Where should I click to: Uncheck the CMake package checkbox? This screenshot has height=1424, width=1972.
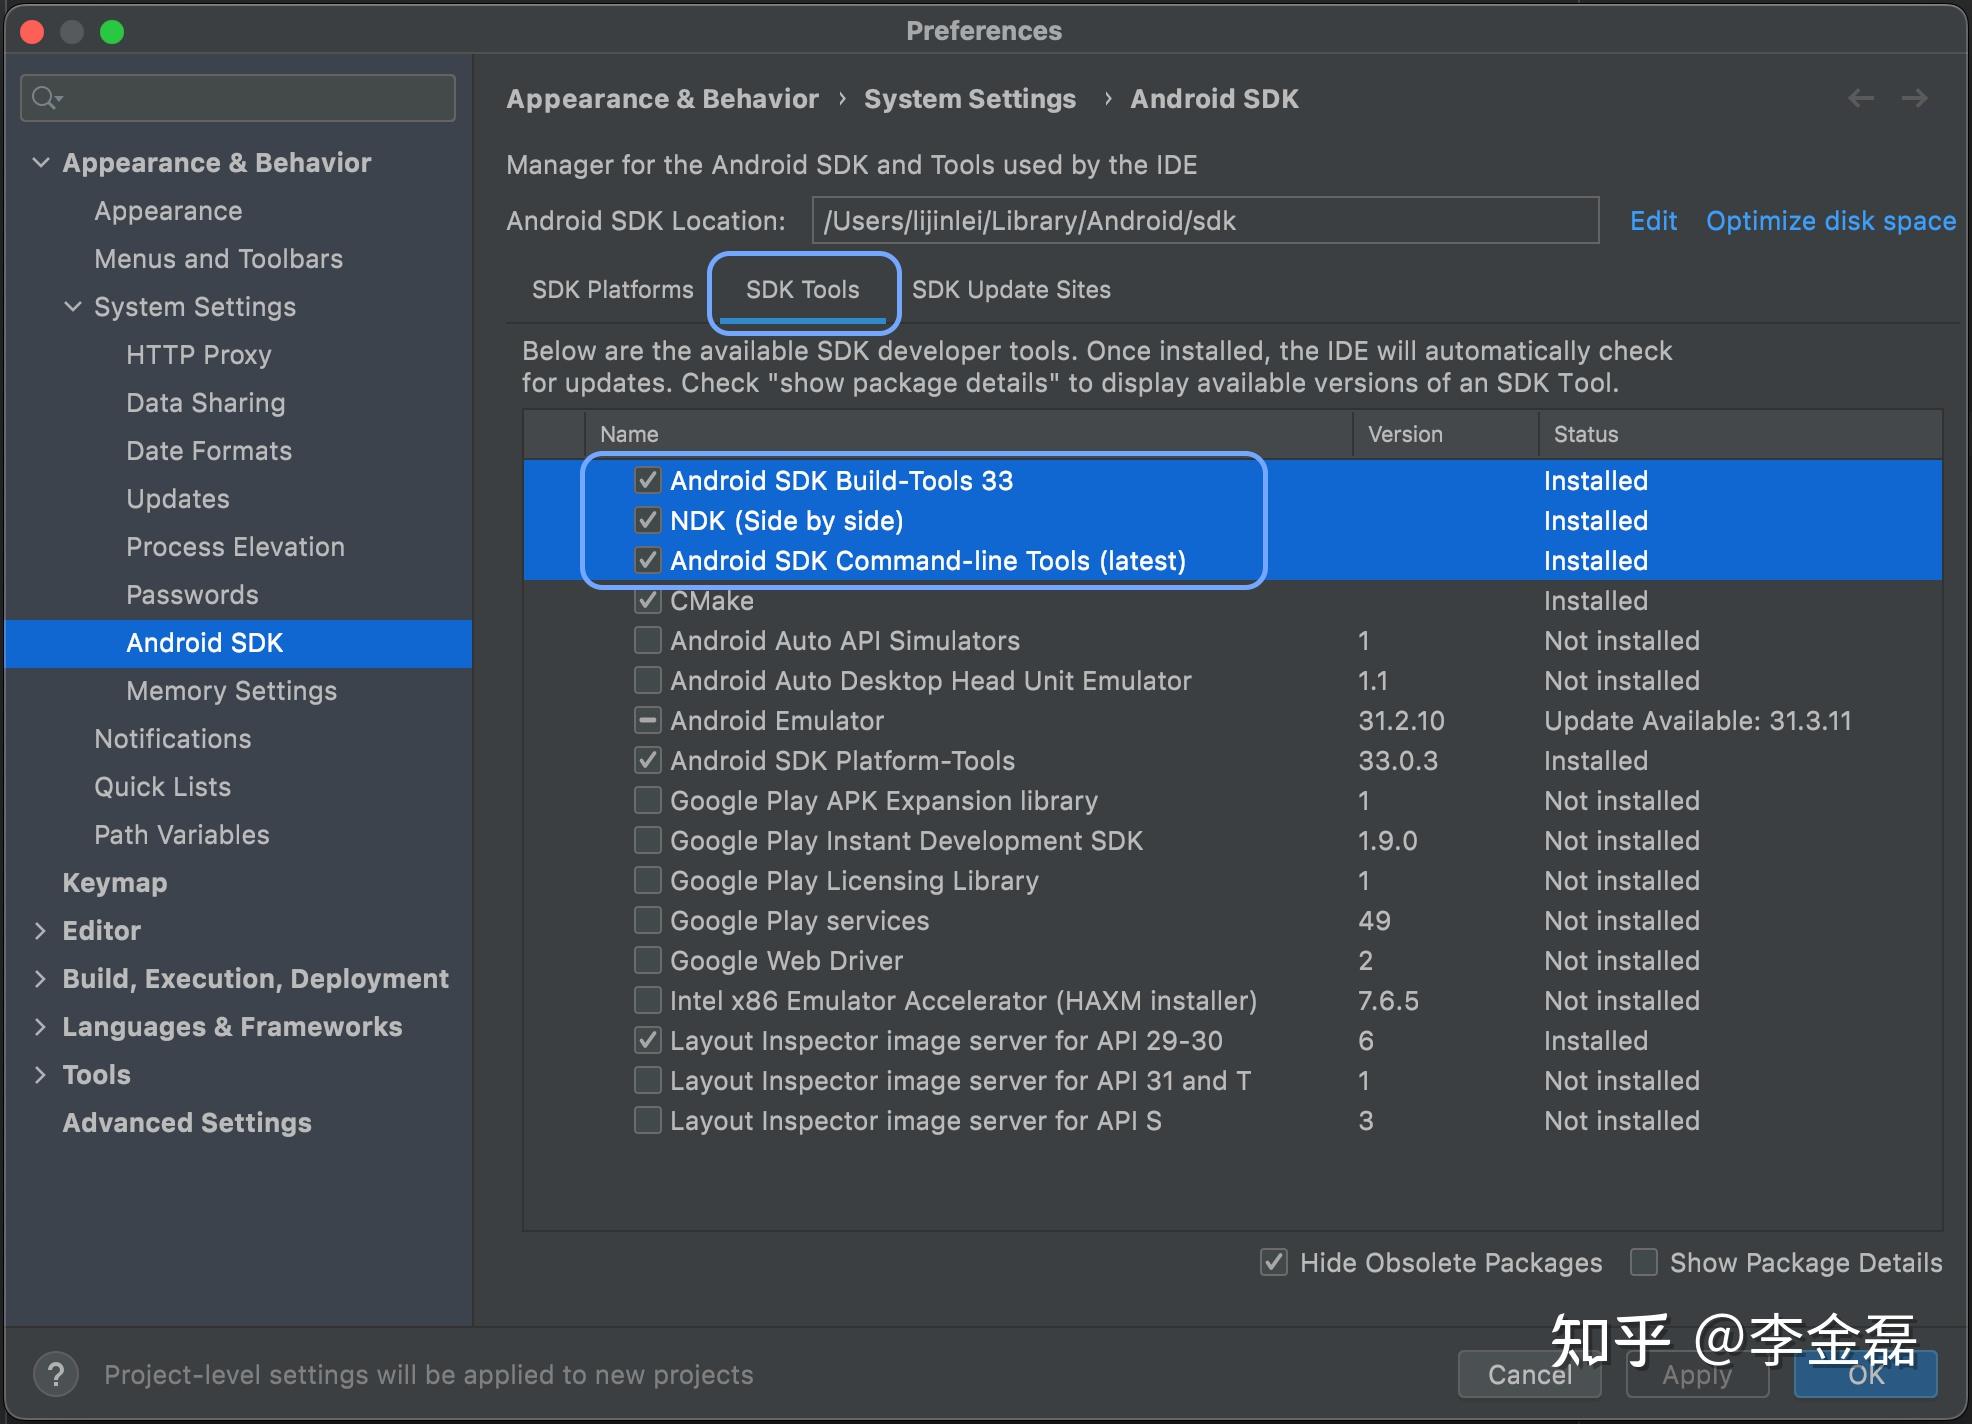(x=648, y=600)
